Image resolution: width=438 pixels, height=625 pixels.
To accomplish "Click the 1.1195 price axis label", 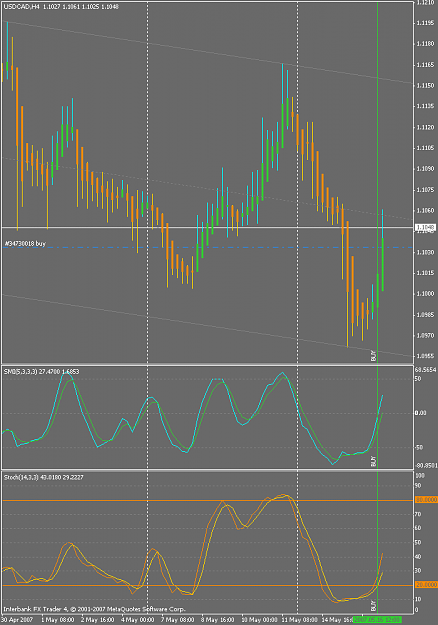I will tap(425, 23).
